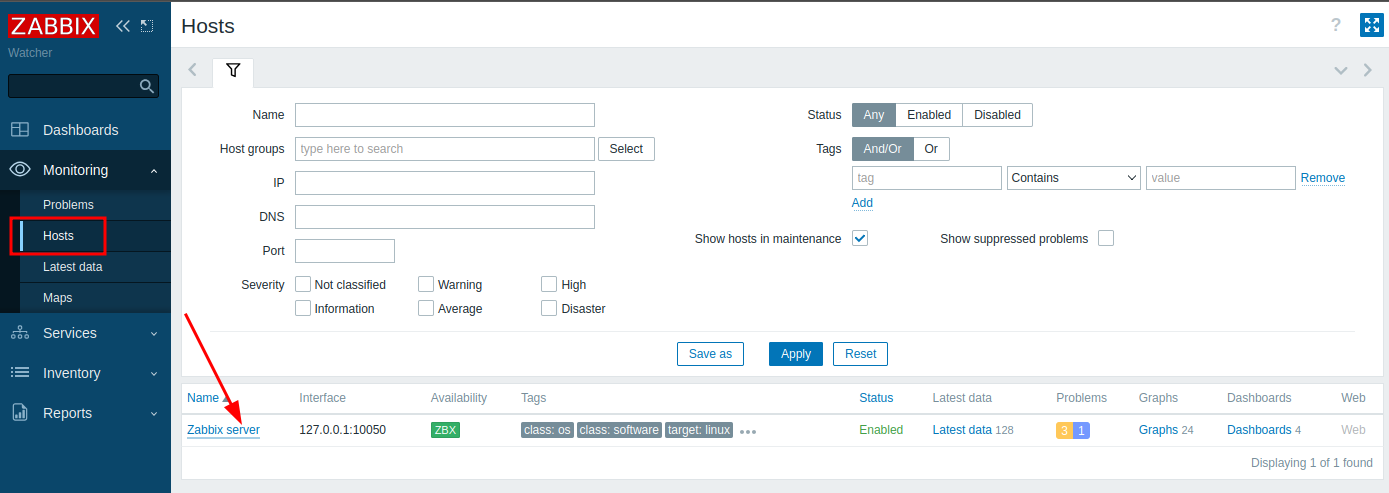The image size is (1389, 493).
Task: Click the Apply filter button
Action: click(795, 354)
